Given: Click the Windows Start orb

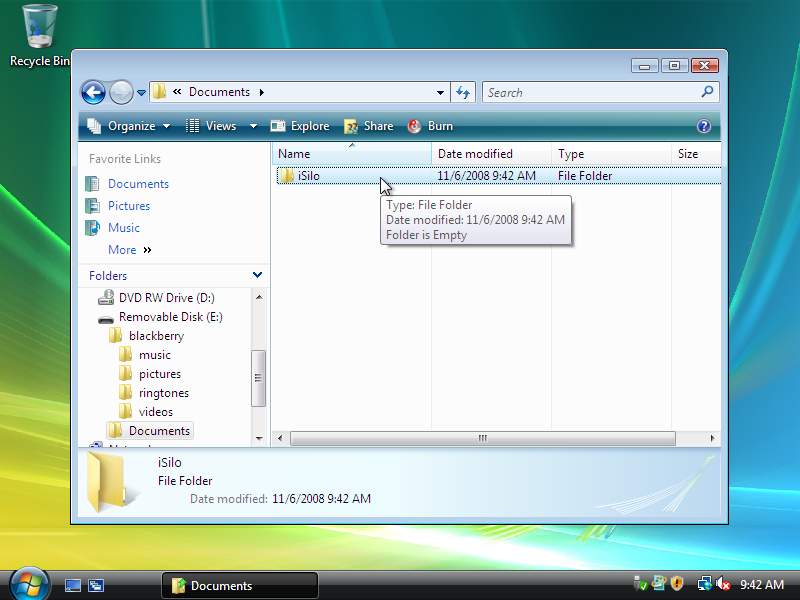Looking at the screenshot, I should [x=28, y=584].
